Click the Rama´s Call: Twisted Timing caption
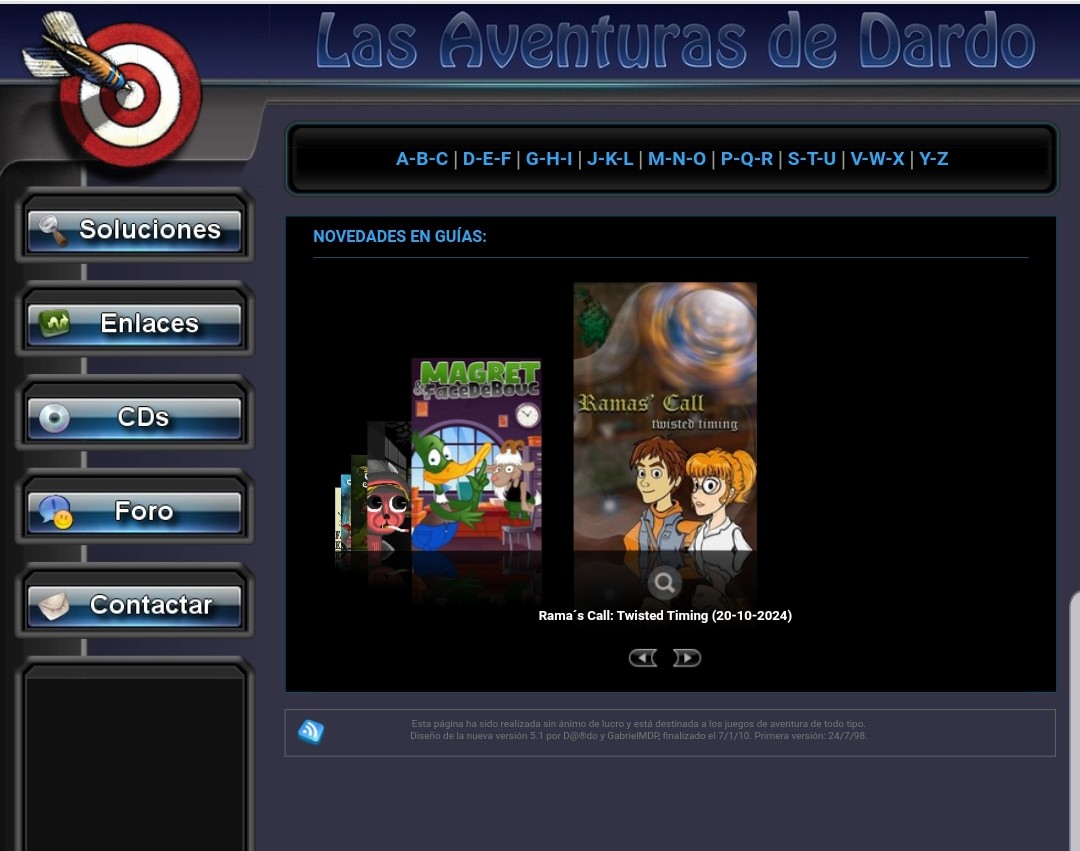Image resolution: width=1080 pixels, height=851 pixels. [x=665, y=616]
